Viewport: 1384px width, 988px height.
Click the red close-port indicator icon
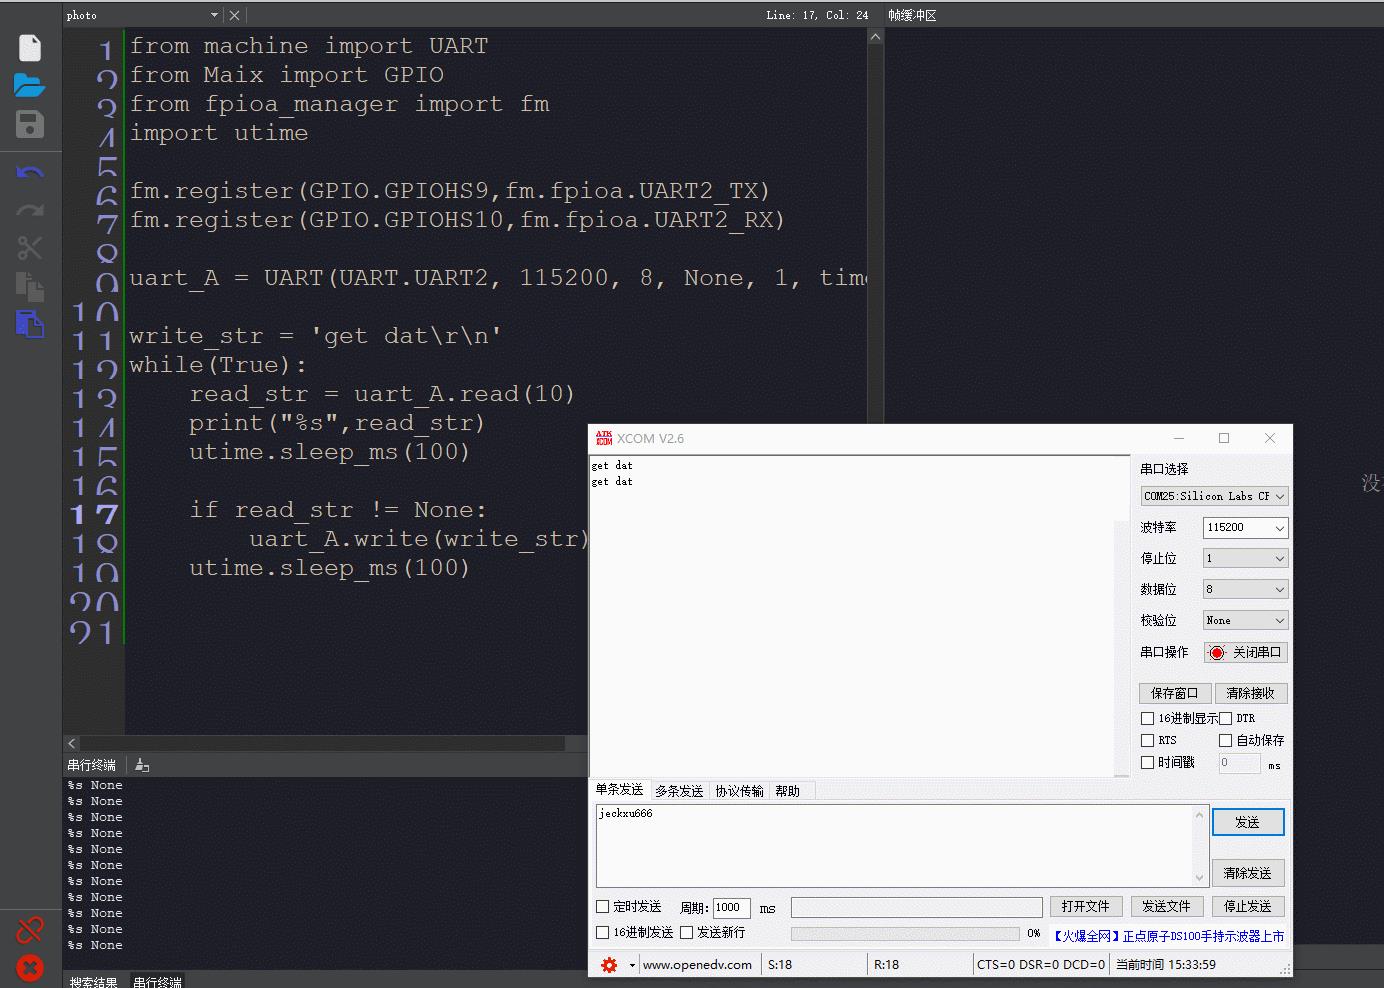pos(1217,652)
